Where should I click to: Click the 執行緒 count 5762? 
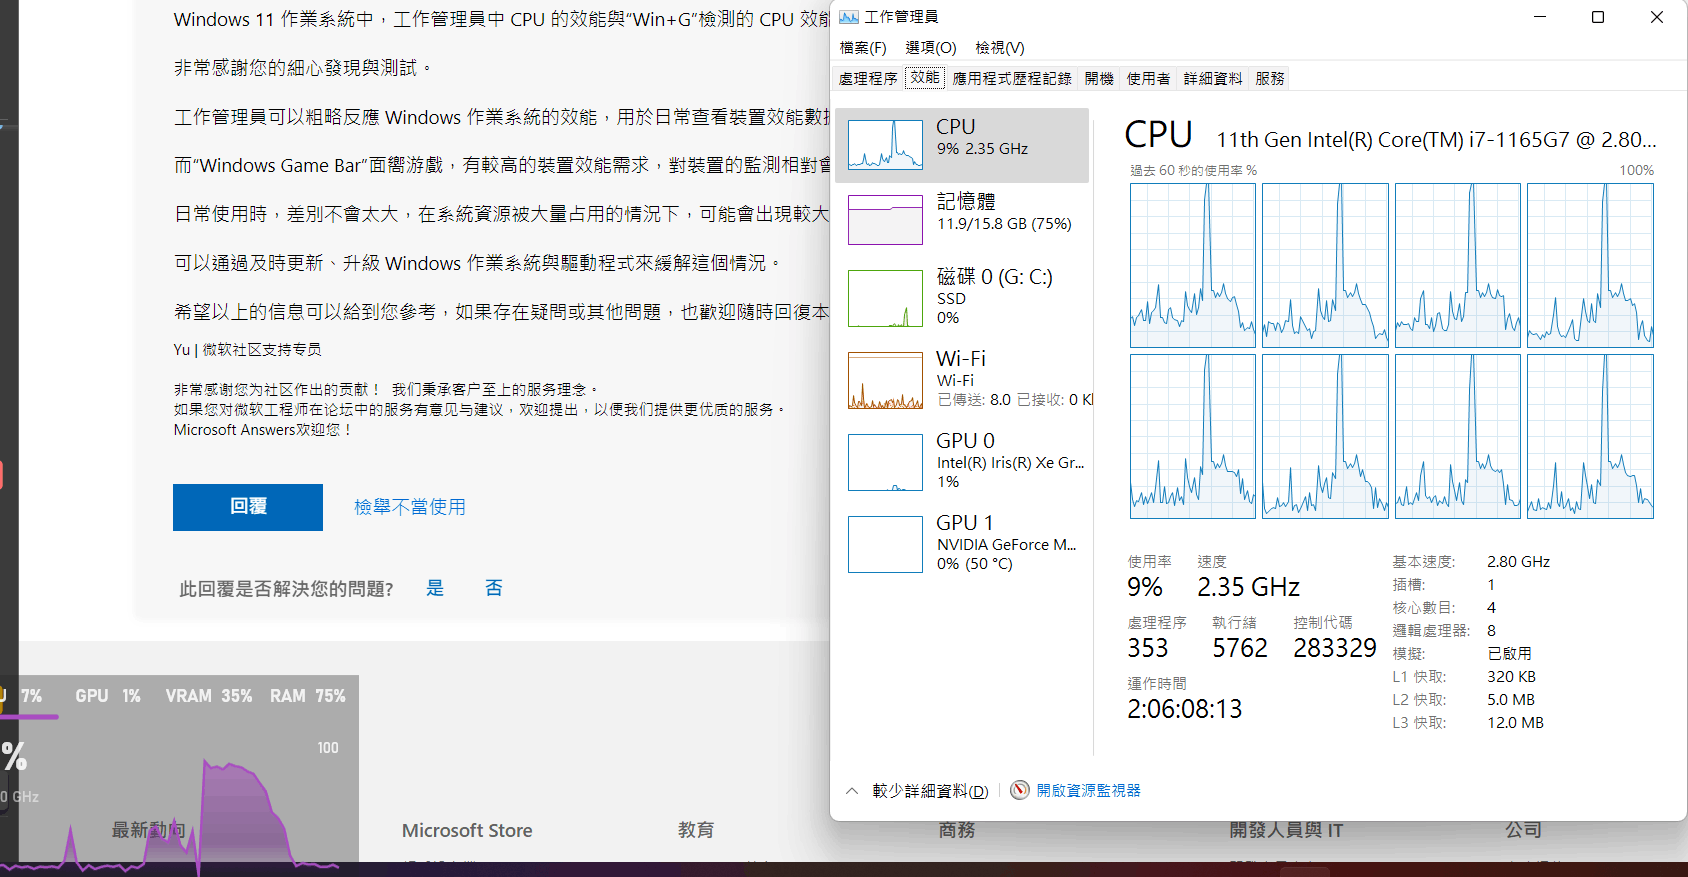[1240, 648]
